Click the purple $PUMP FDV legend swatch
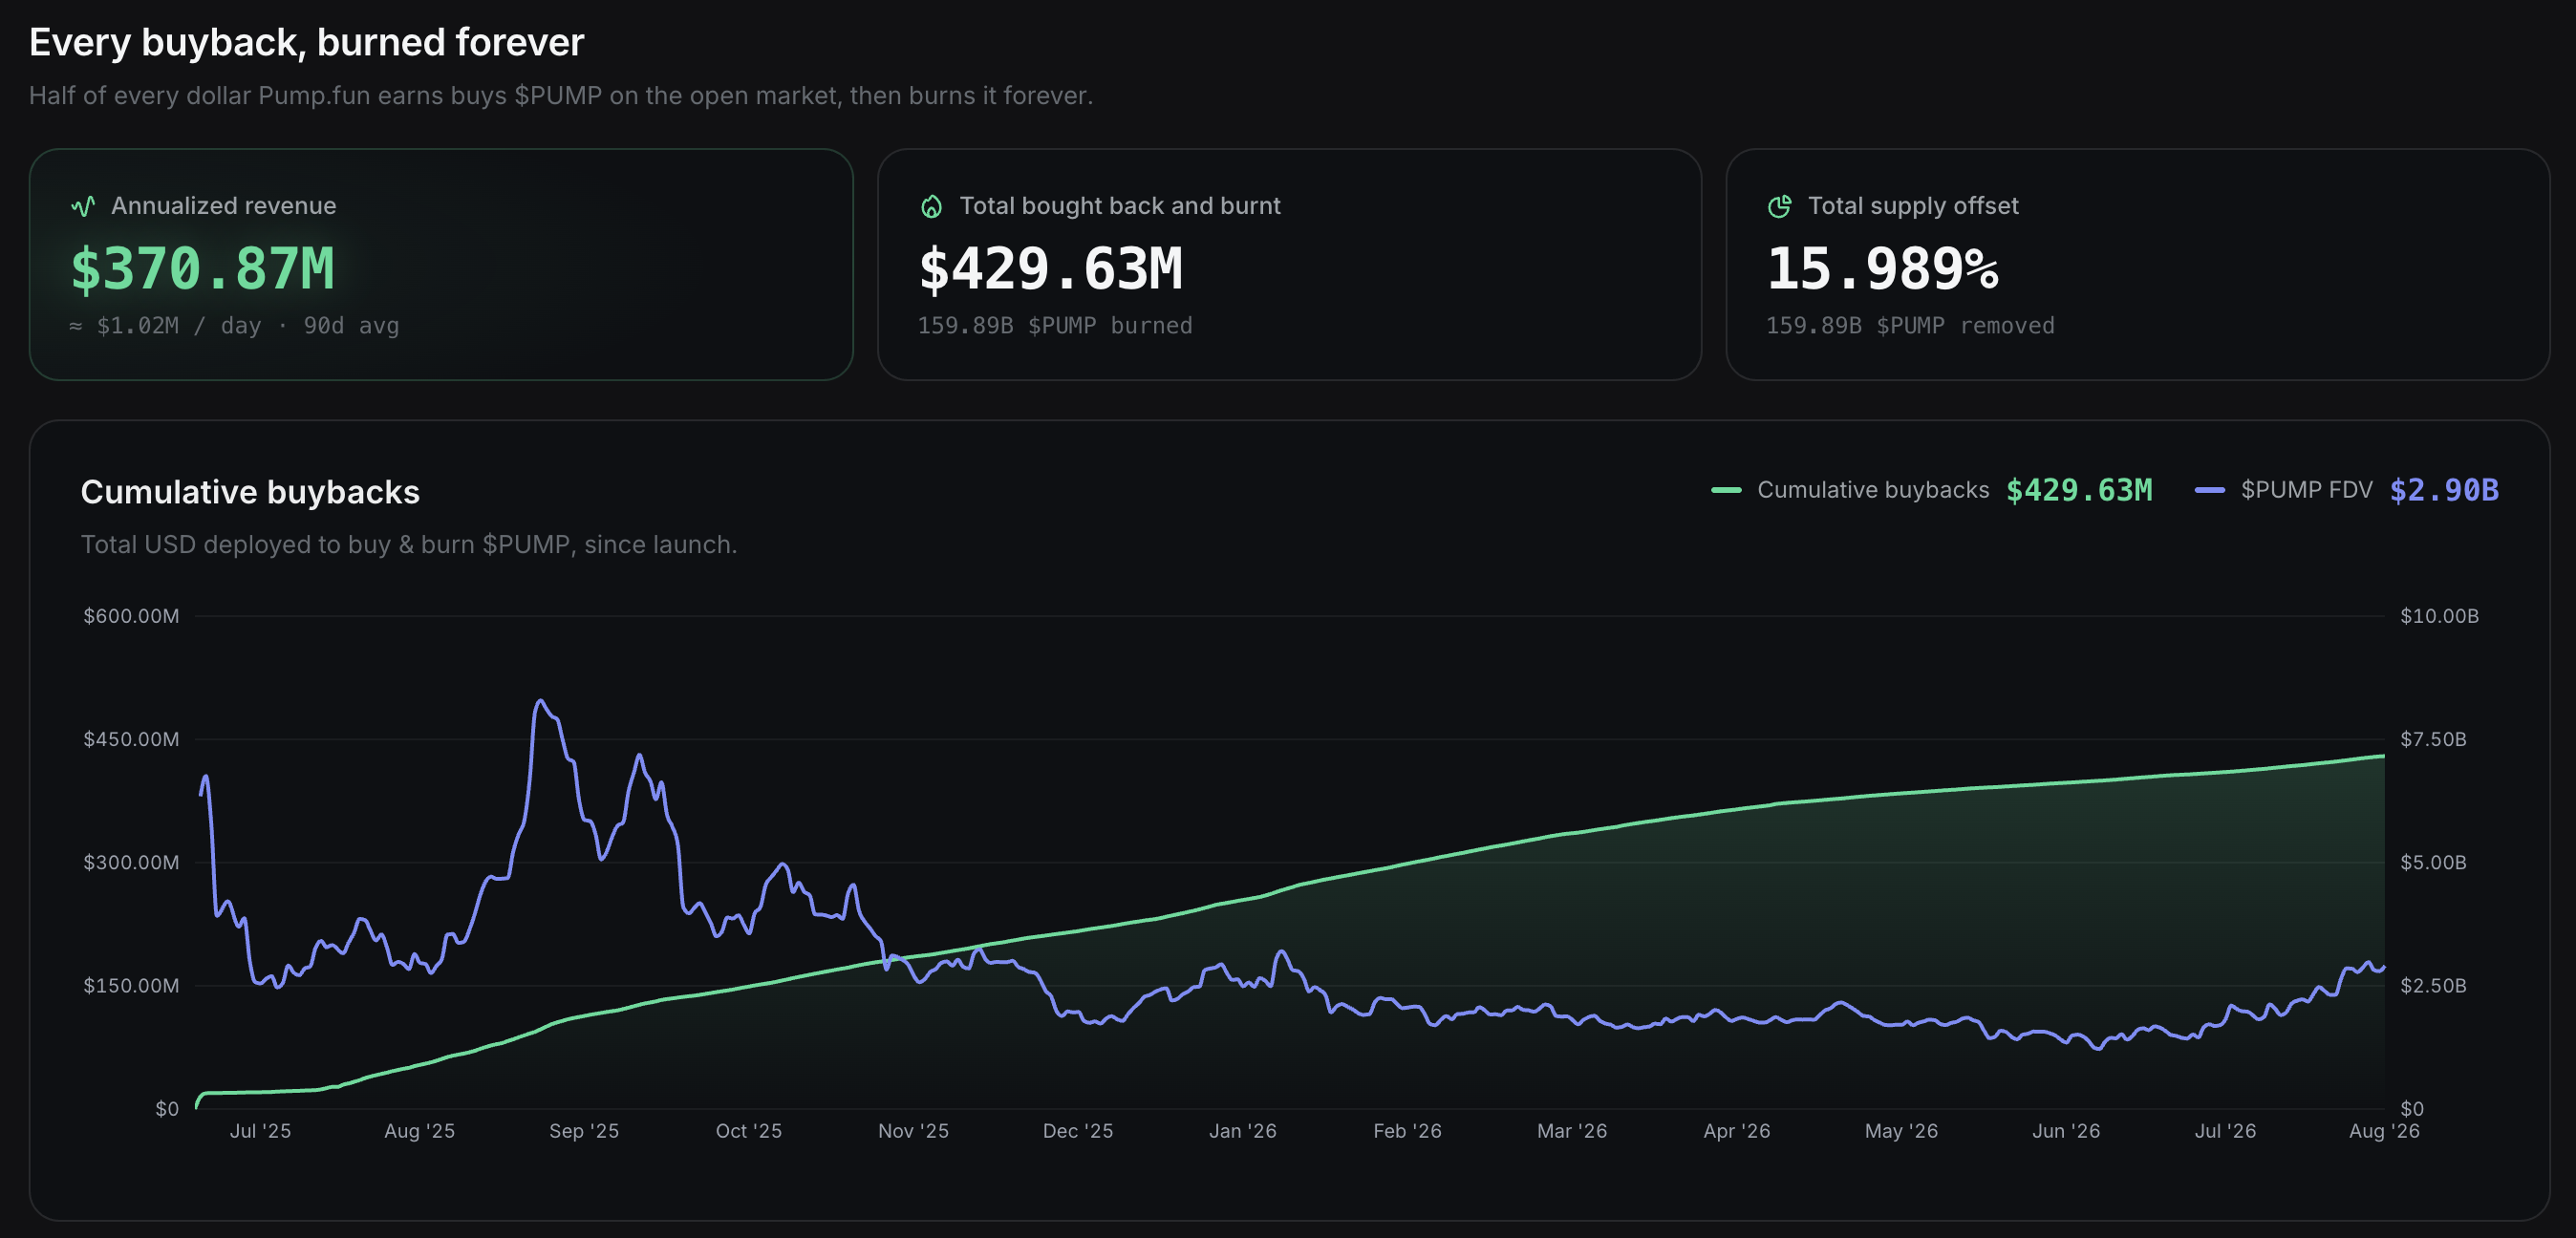The image size is (2576, 1238). 2209,490
